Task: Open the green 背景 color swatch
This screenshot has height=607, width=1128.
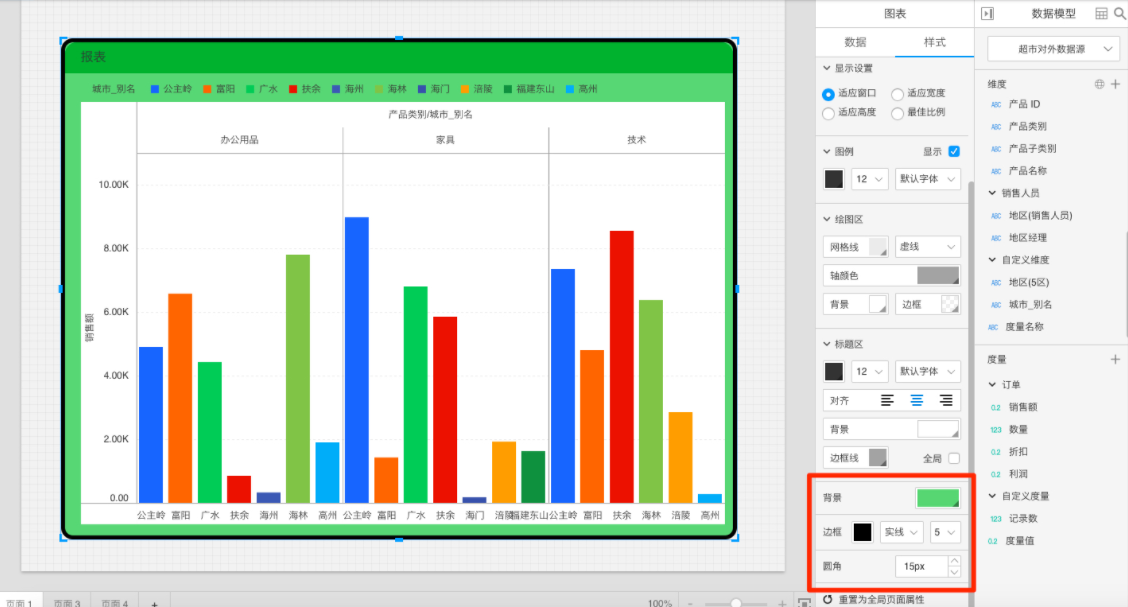Action: (938, 497)
